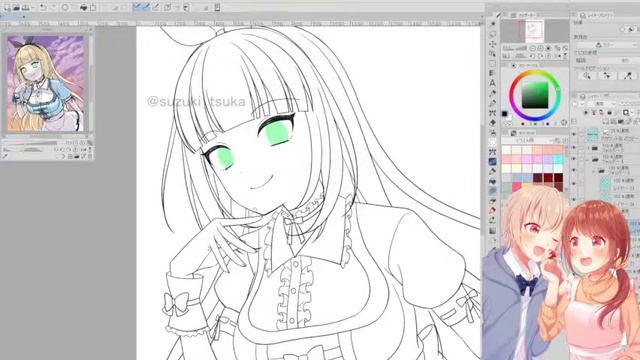Select the Lasso selection tool
Viewport: 640px width, 360px height.
pos(493,34)
